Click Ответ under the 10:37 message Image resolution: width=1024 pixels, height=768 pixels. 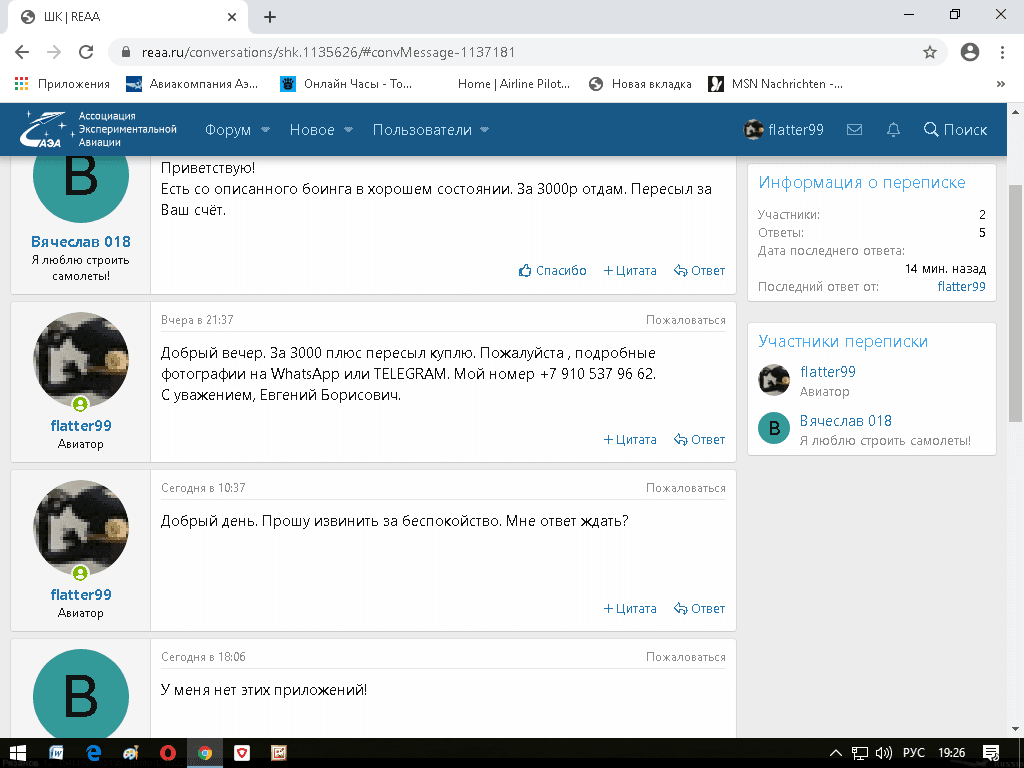[700, 608]
